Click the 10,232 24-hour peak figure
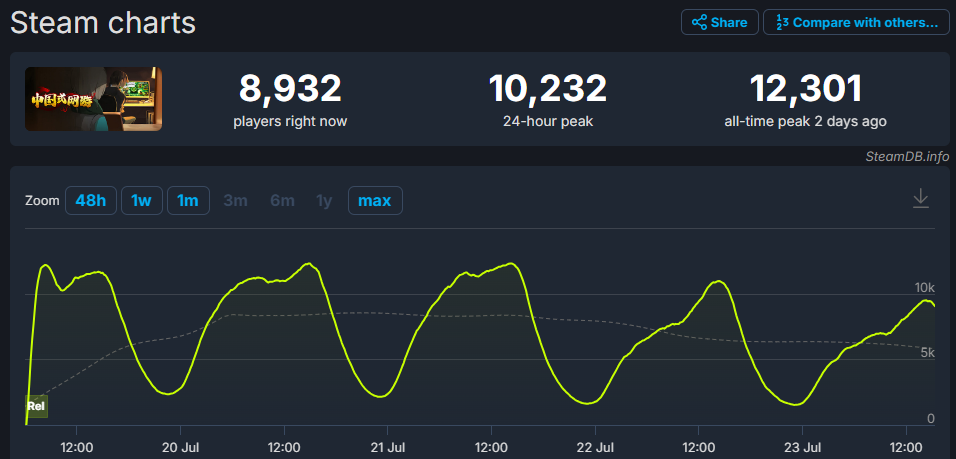 (548, 89)
